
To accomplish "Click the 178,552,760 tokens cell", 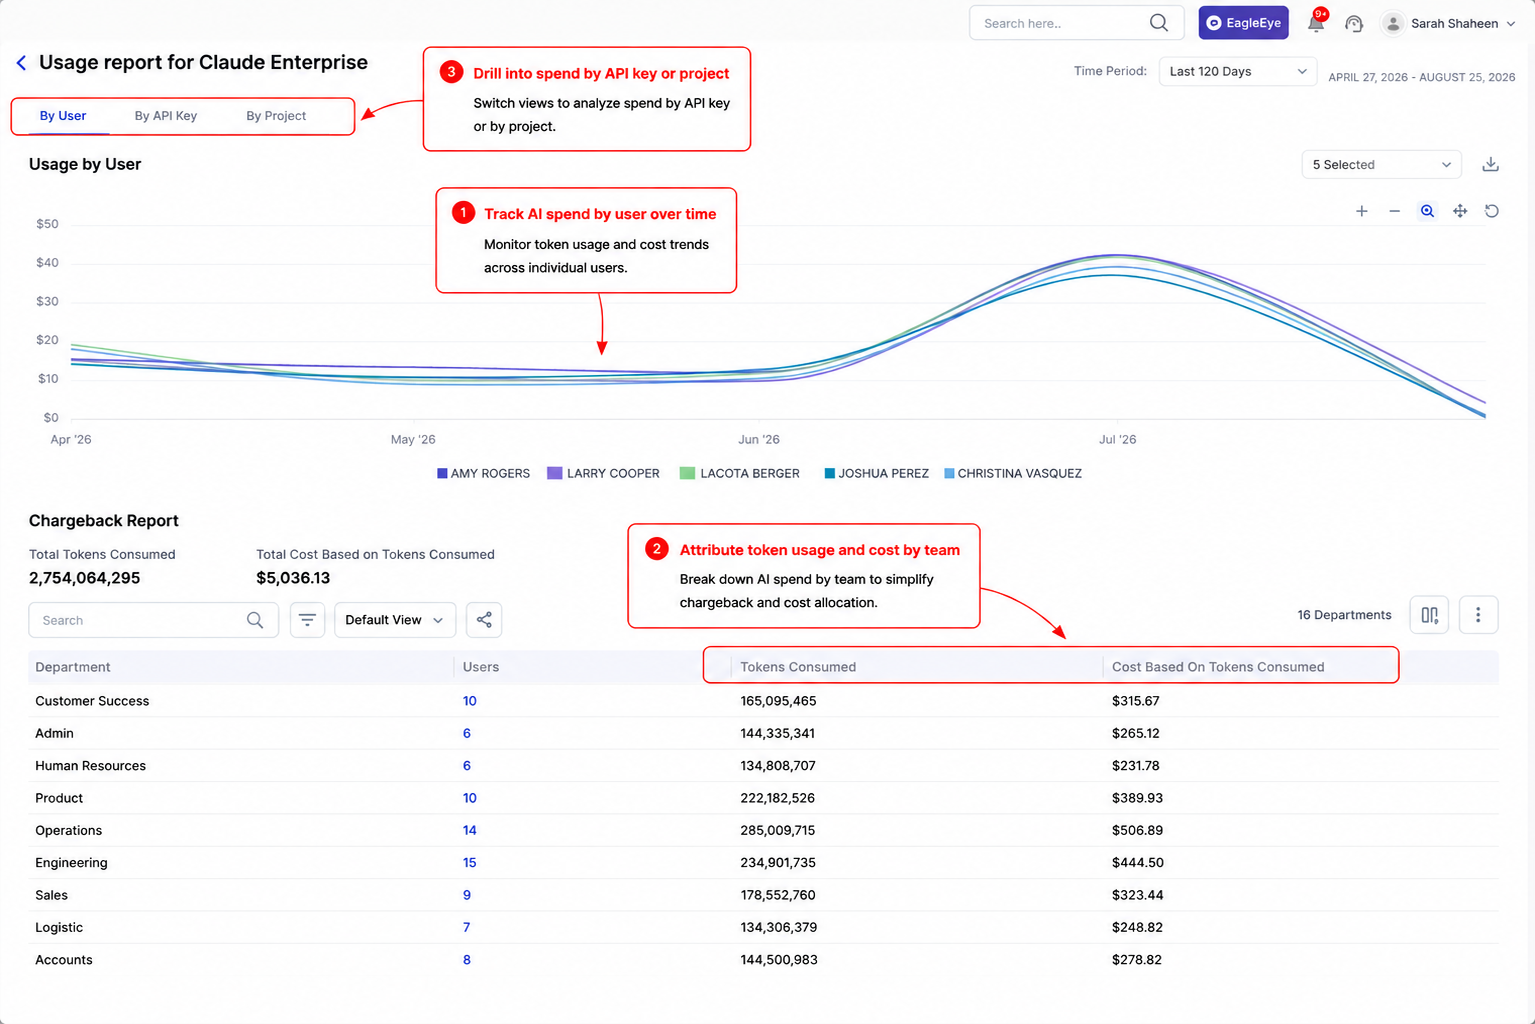I will [777, 895].
